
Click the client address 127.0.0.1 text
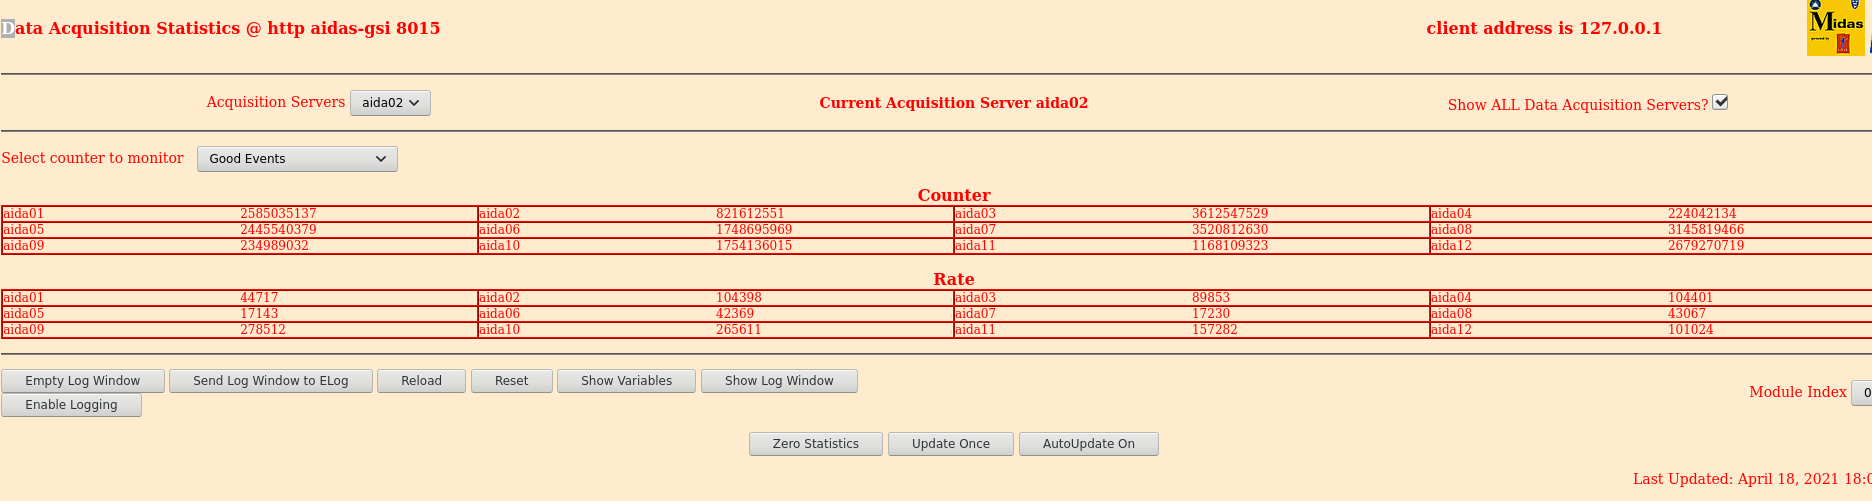click(x=1544, y=28)
